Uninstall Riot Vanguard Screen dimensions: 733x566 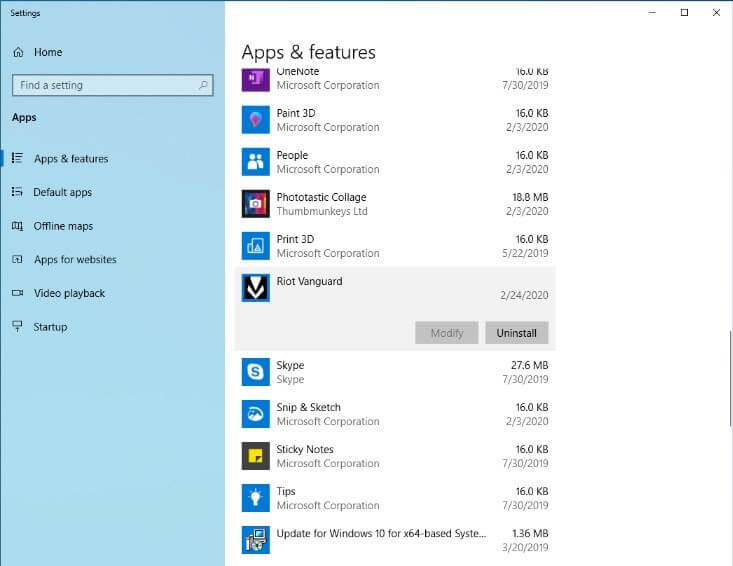[516, 333]
